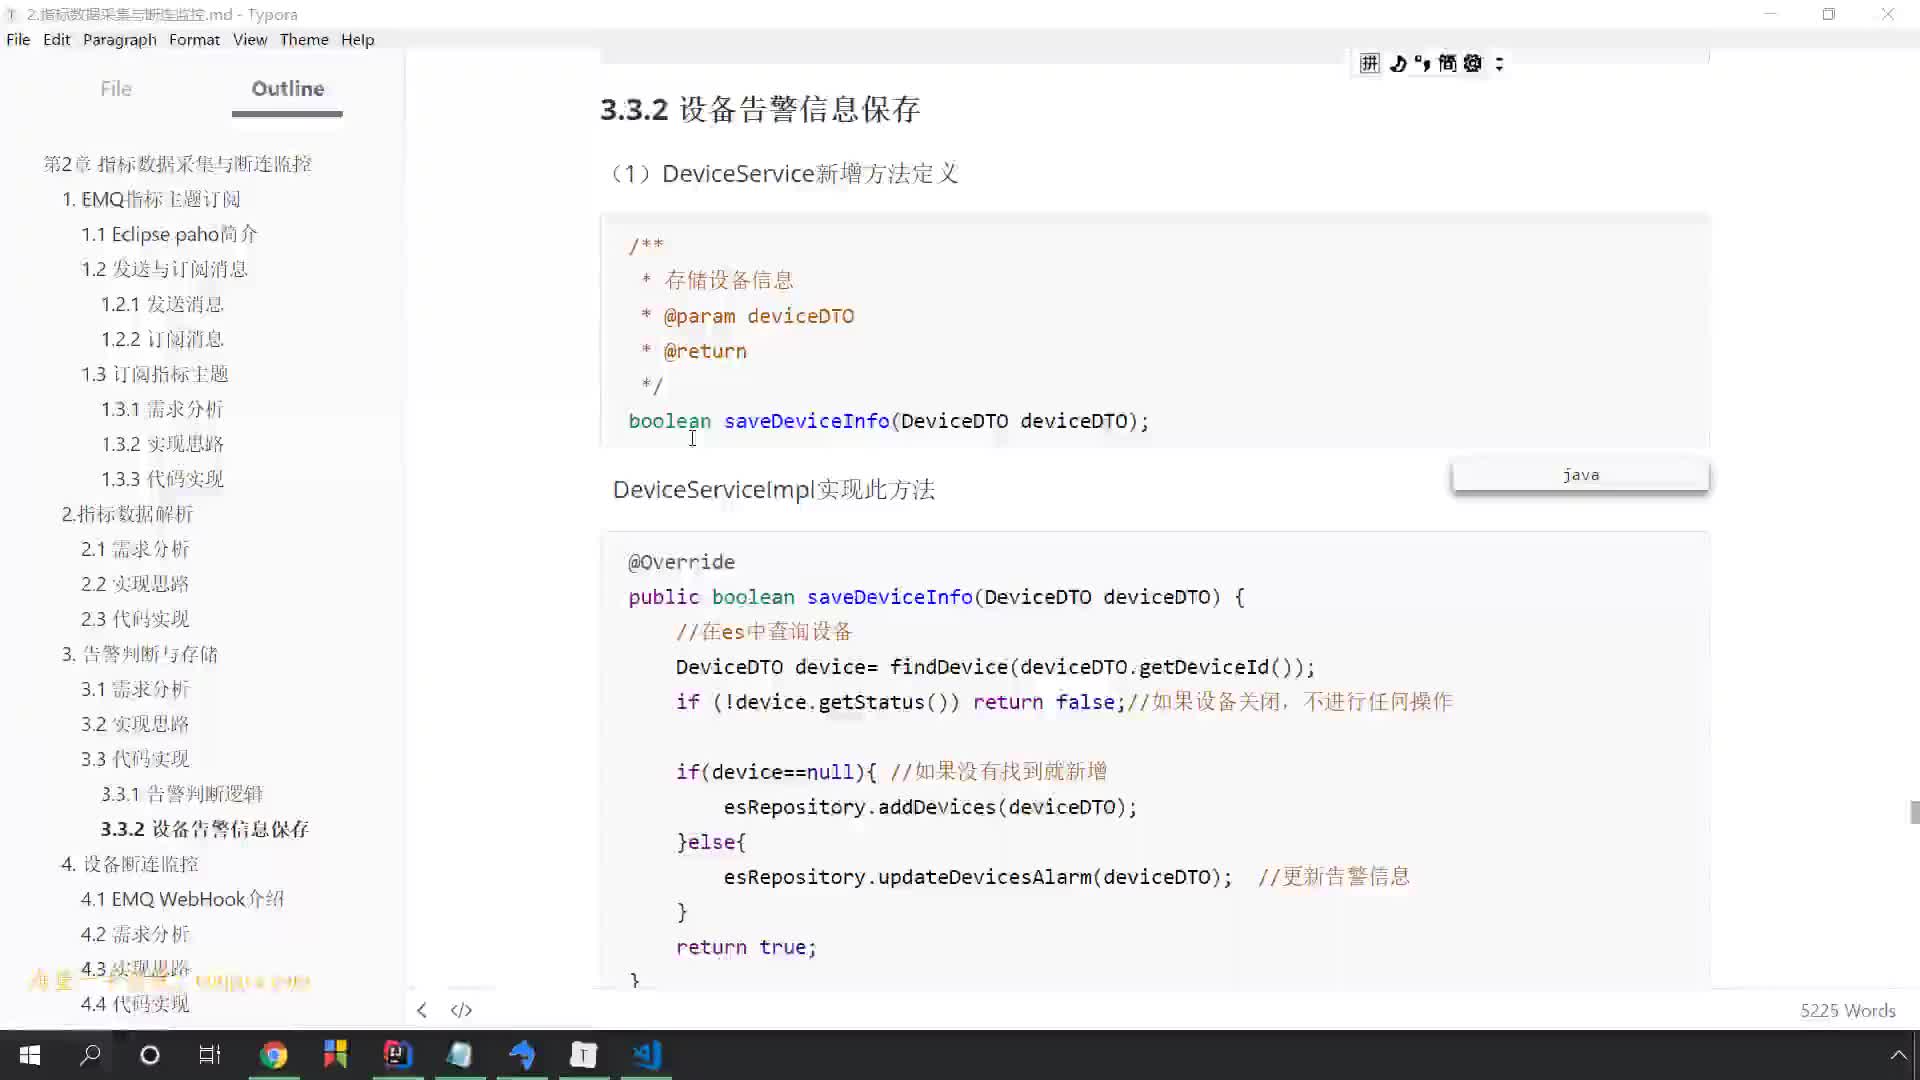Go to outline item 1.3.1 需求分析

tap(162, 409)
